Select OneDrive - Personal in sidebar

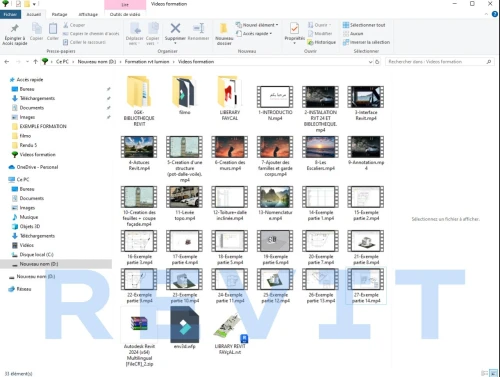37,167
